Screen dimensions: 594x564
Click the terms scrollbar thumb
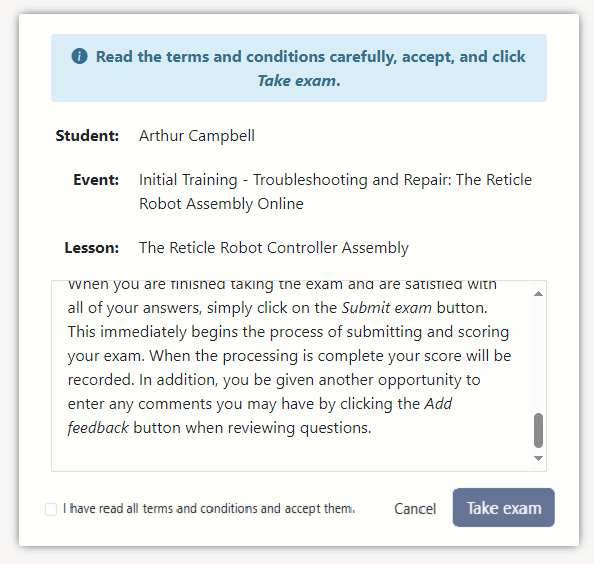538,430
